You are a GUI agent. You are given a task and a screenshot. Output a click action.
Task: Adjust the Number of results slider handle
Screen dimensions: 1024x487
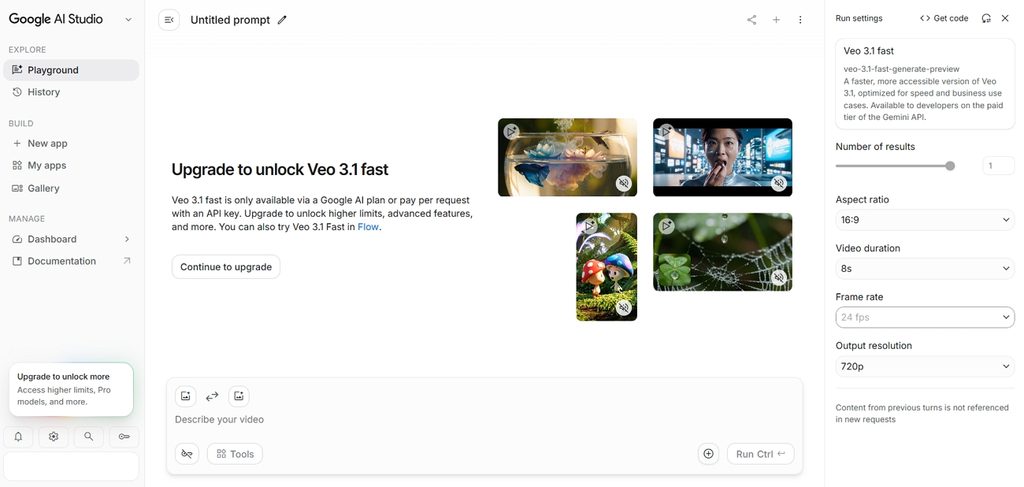coord(950,166)
